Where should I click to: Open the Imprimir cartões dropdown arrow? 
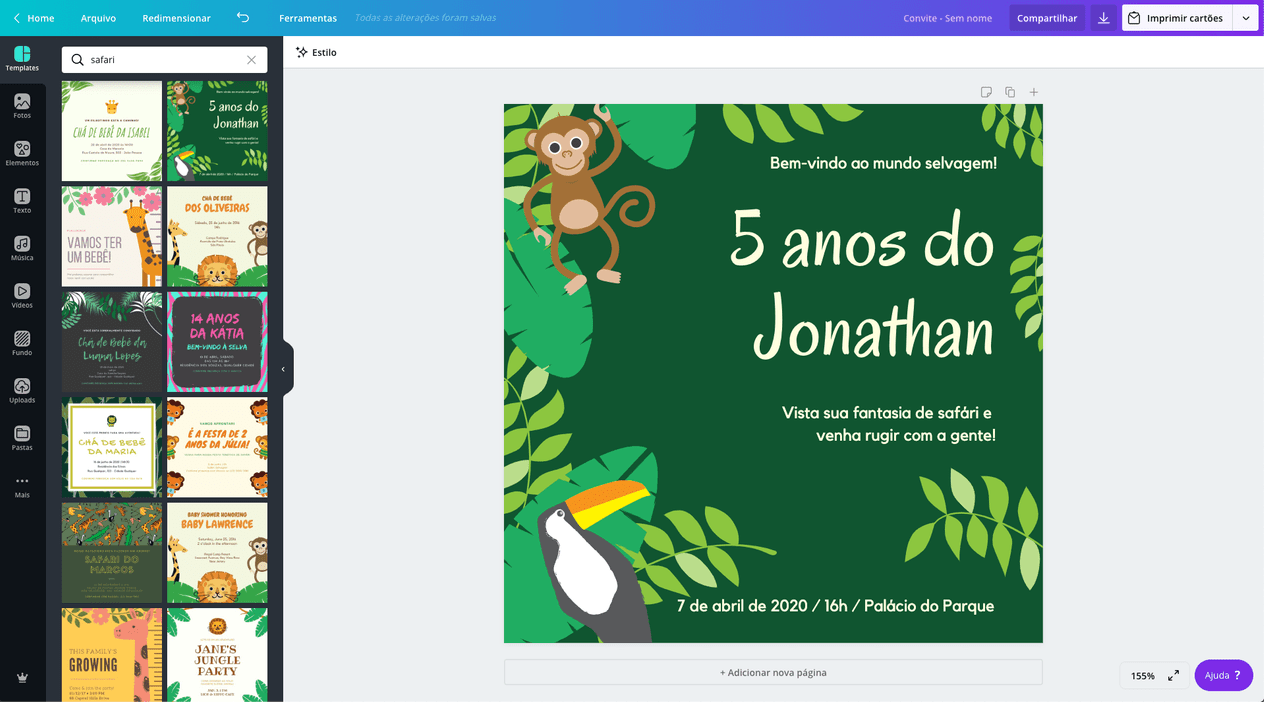[x=1245, y=18]
